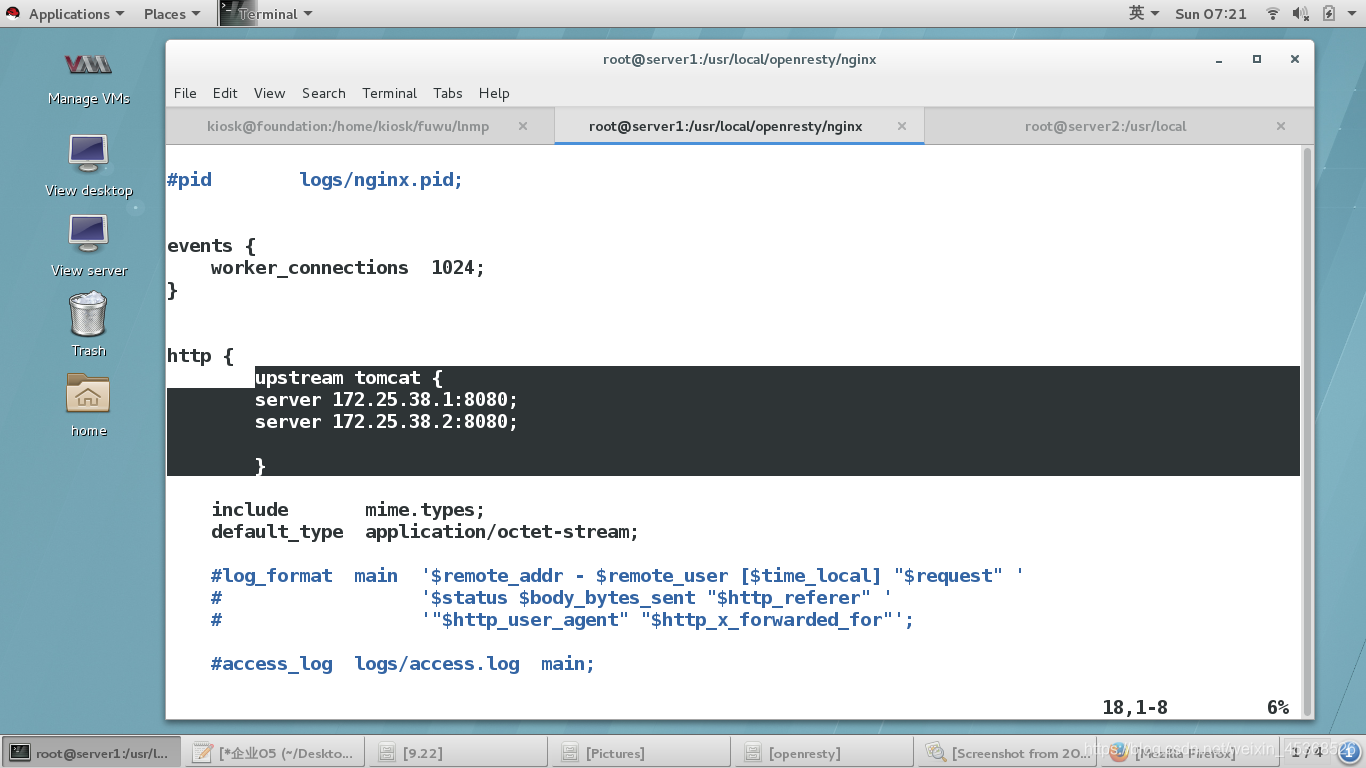Close the kiosk@foundation terminal tab
1366x768 pixels.
pos(523,127)
